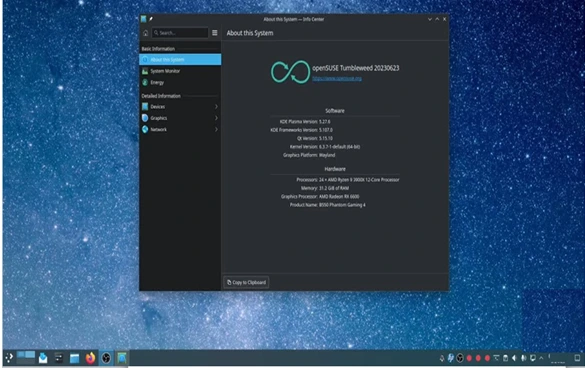585x368 pixels.
Task: Click the AMD Radeon RX 6600 graphics line
Action: 320,196
